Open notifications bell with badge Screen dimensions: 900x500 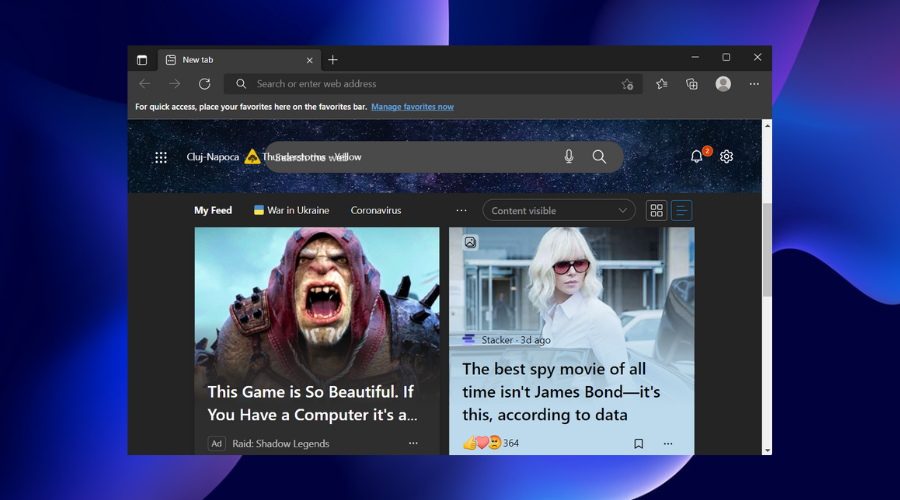click(x=697, y=156)
